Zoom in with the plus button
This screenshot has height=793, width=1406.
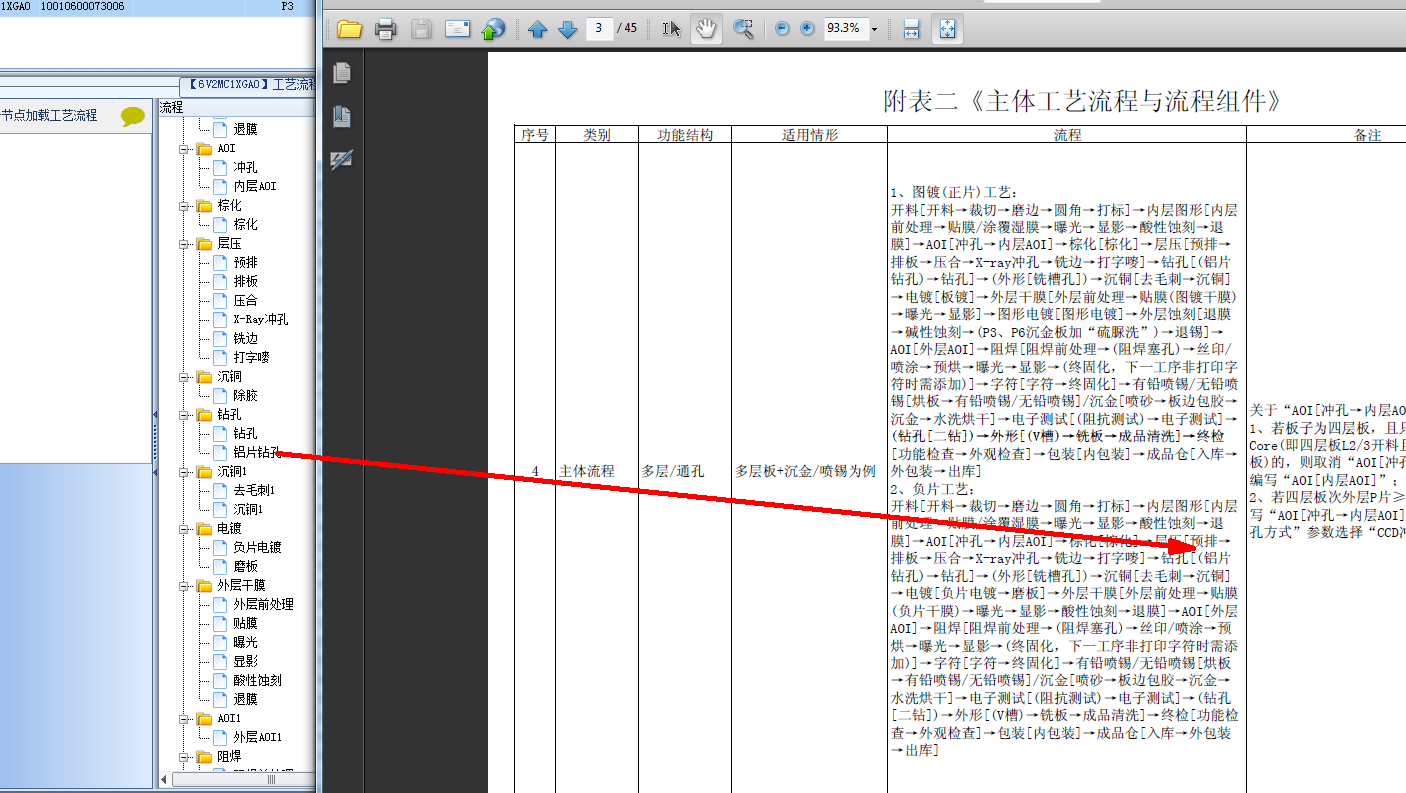(808, 29)
